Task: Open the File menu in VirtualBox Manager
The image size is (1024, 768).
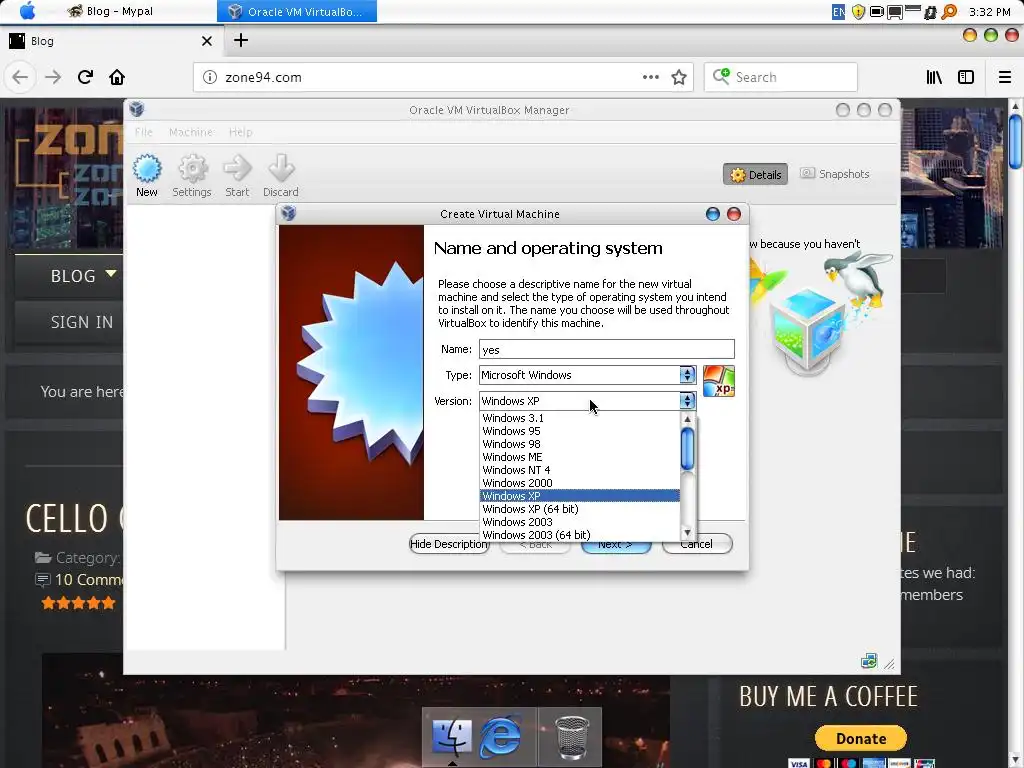Action: [x=144, y=132]
